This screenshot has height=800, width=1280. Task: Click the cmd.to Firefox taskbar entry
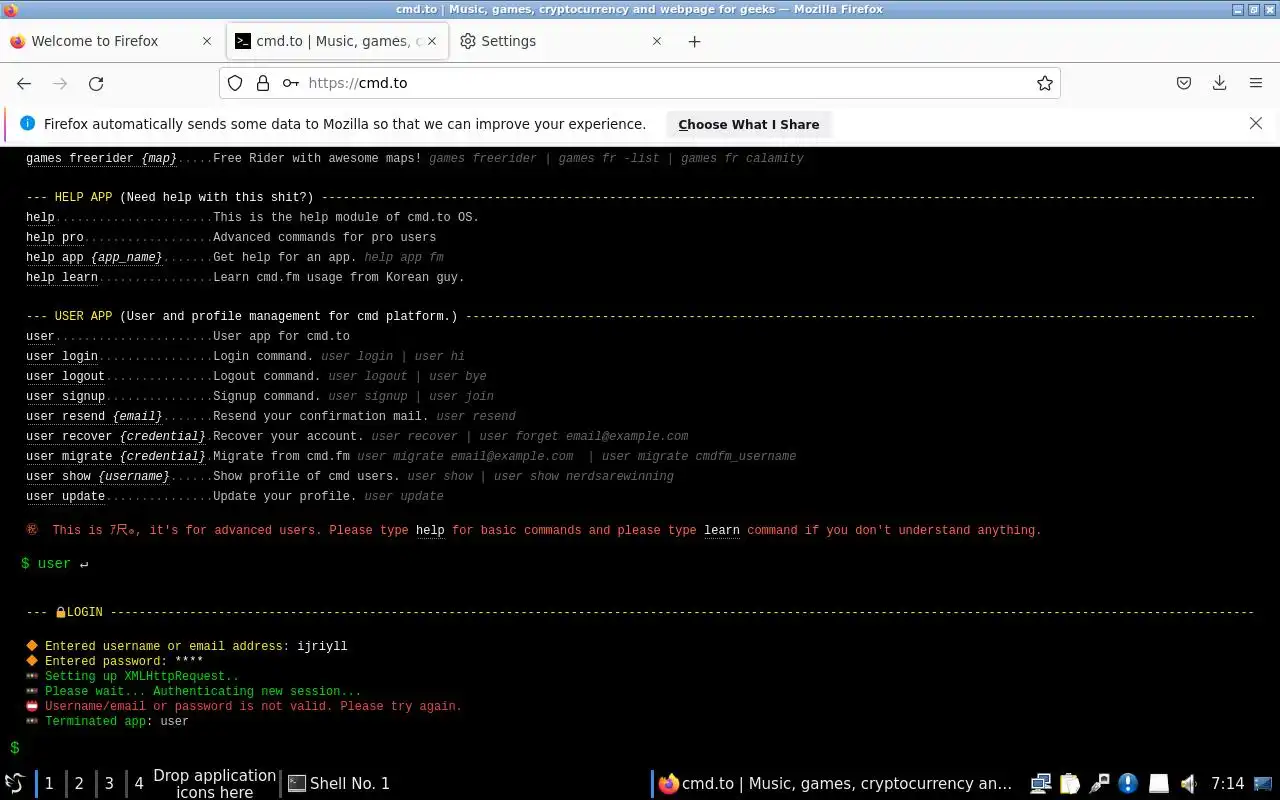[x=835, y=783]
